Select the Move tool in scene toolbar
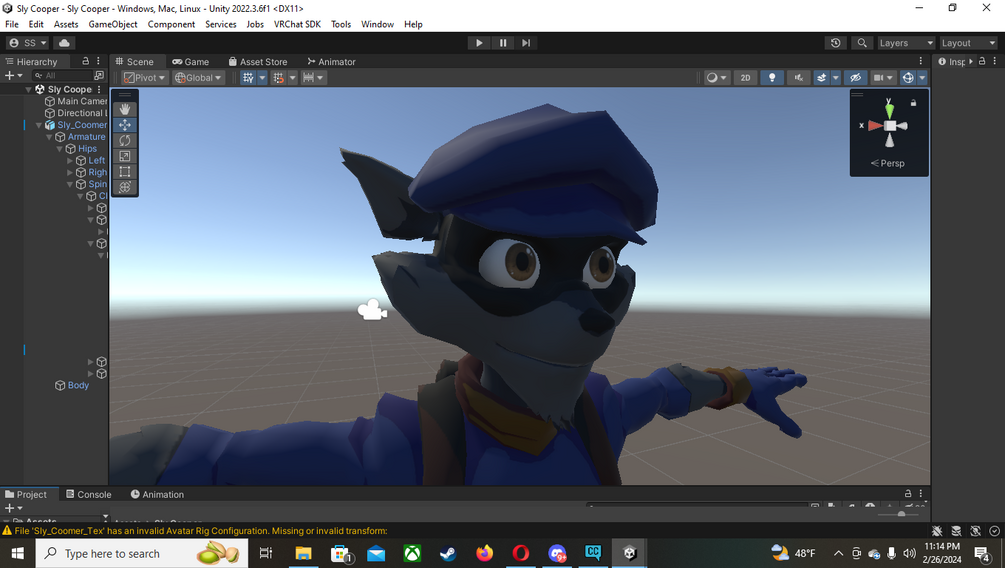The height and width of the screenshot is (568, 1005). tap(124, 125)
